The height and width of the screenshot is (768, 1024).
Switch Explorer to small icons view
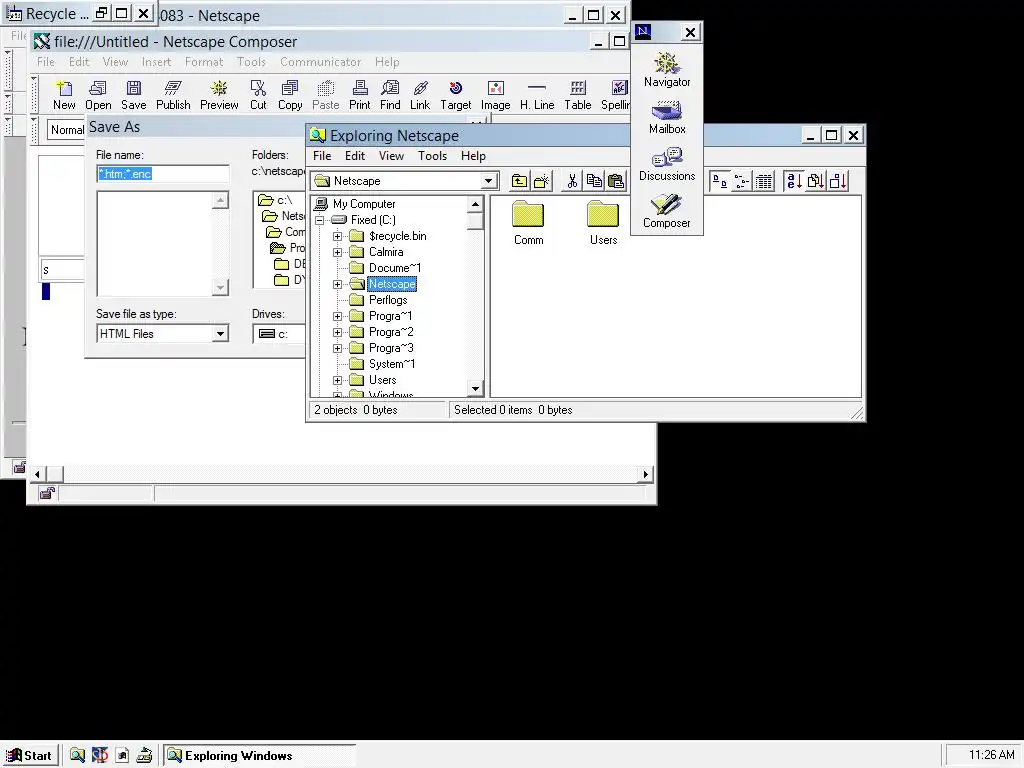[x=741, y=181]
